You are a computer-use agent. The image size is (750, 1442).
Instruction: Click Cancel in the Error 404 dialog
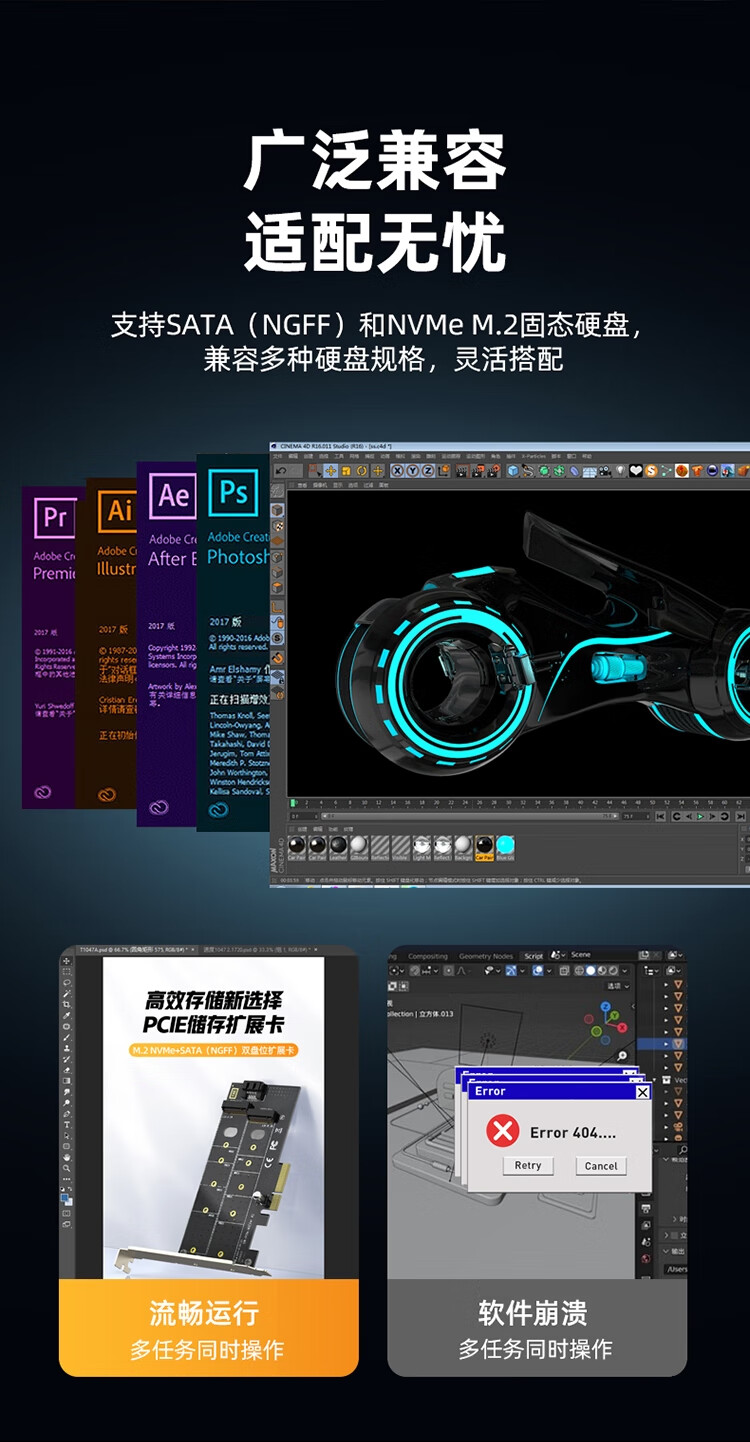(x=601, y=1166)
